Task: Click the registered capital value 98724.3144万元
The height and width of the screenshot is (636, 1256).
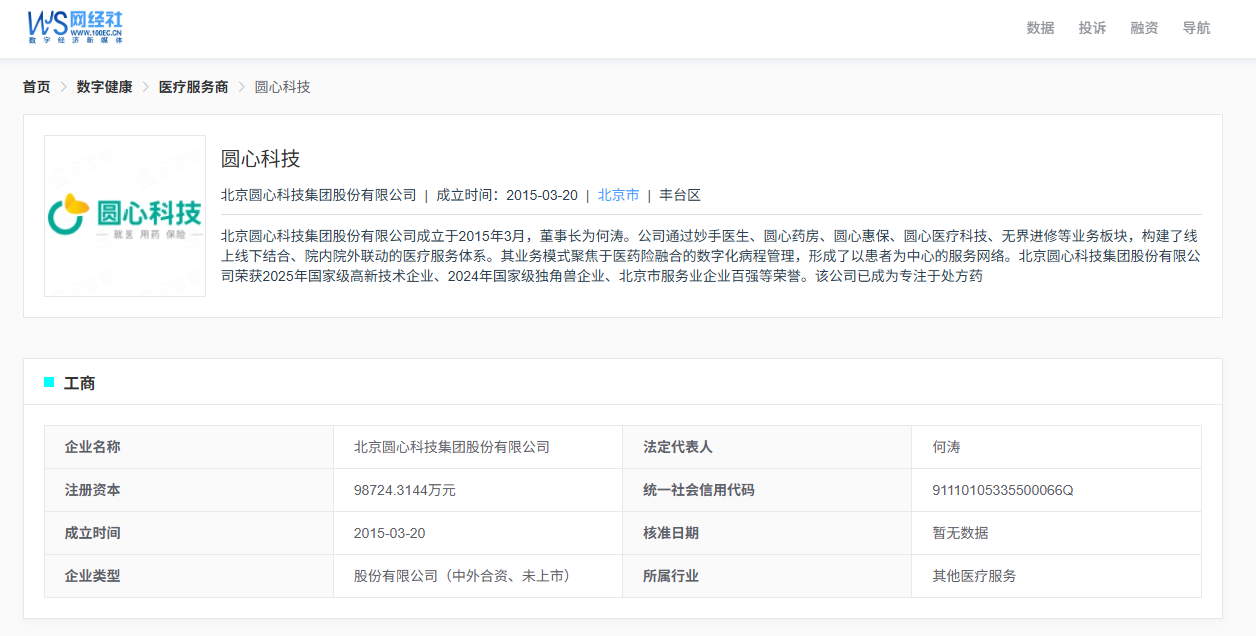Action: pyautogui.click(x=404, y=490)
